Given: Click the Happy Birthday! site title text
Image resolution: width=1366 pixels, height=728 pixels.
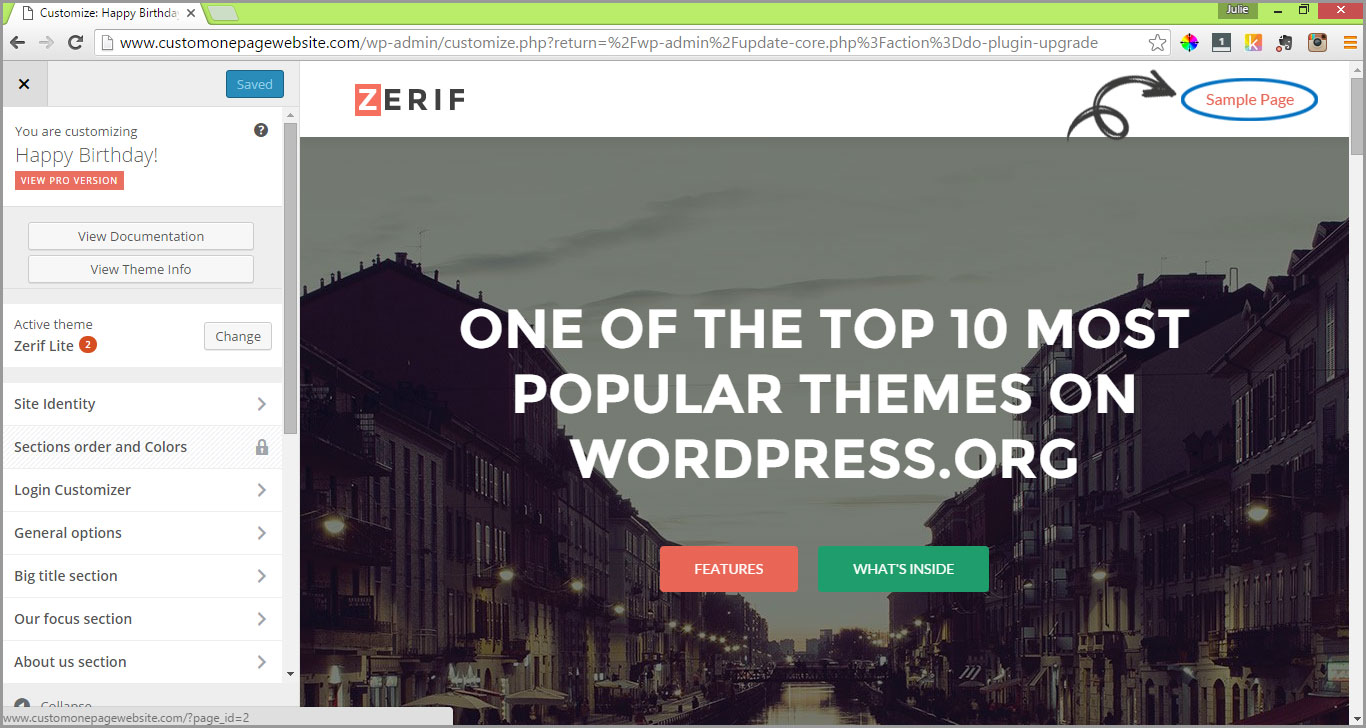Looking at the screenshot, I should point(86,155).
